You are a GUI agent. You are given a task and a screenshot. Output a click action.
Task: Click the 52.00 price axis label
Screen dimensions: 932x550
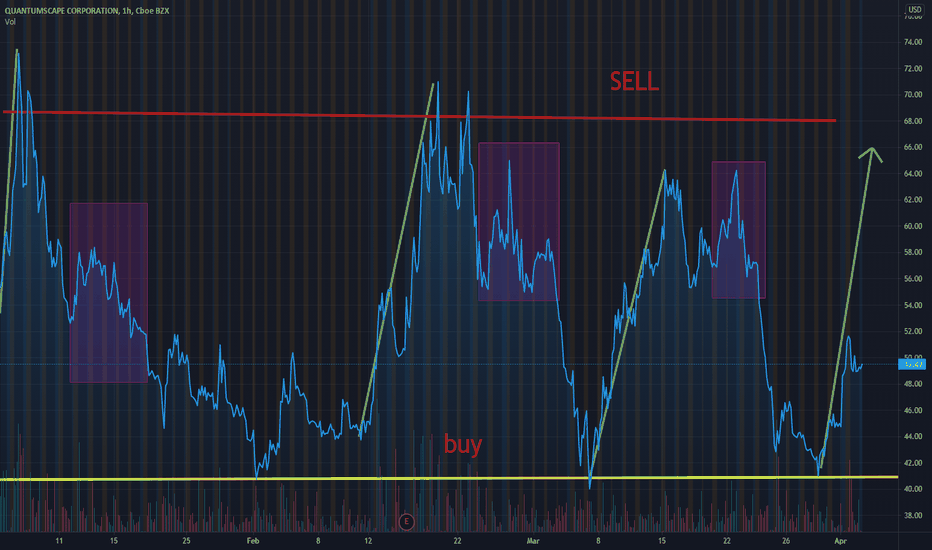pos(913,331)
